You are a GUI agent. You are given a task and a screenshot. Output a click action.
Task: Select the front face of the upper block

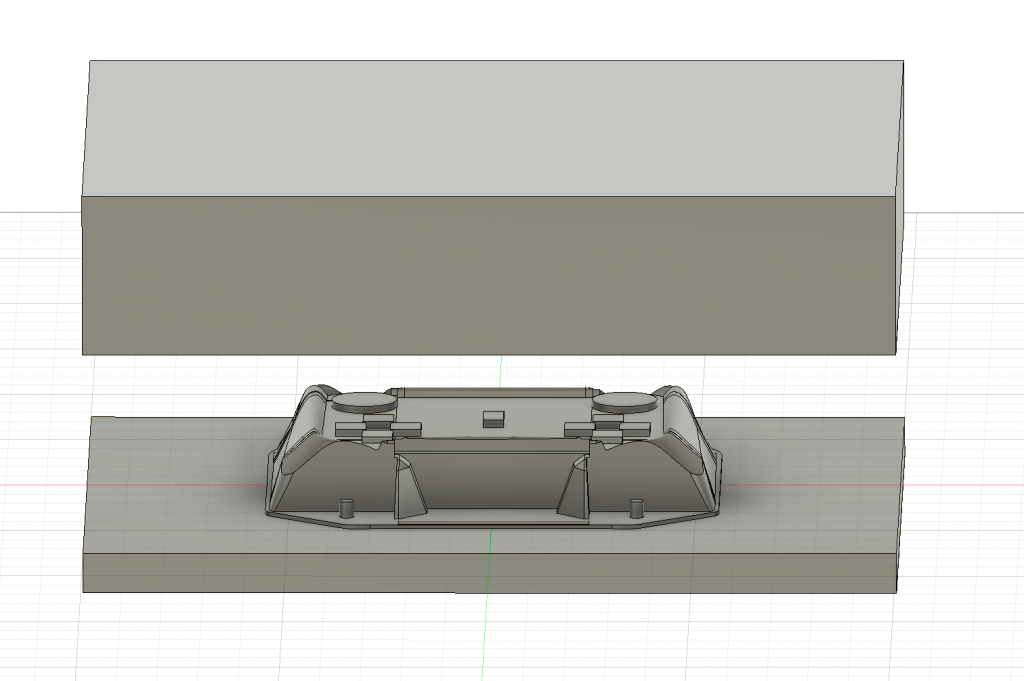point(490,275)
